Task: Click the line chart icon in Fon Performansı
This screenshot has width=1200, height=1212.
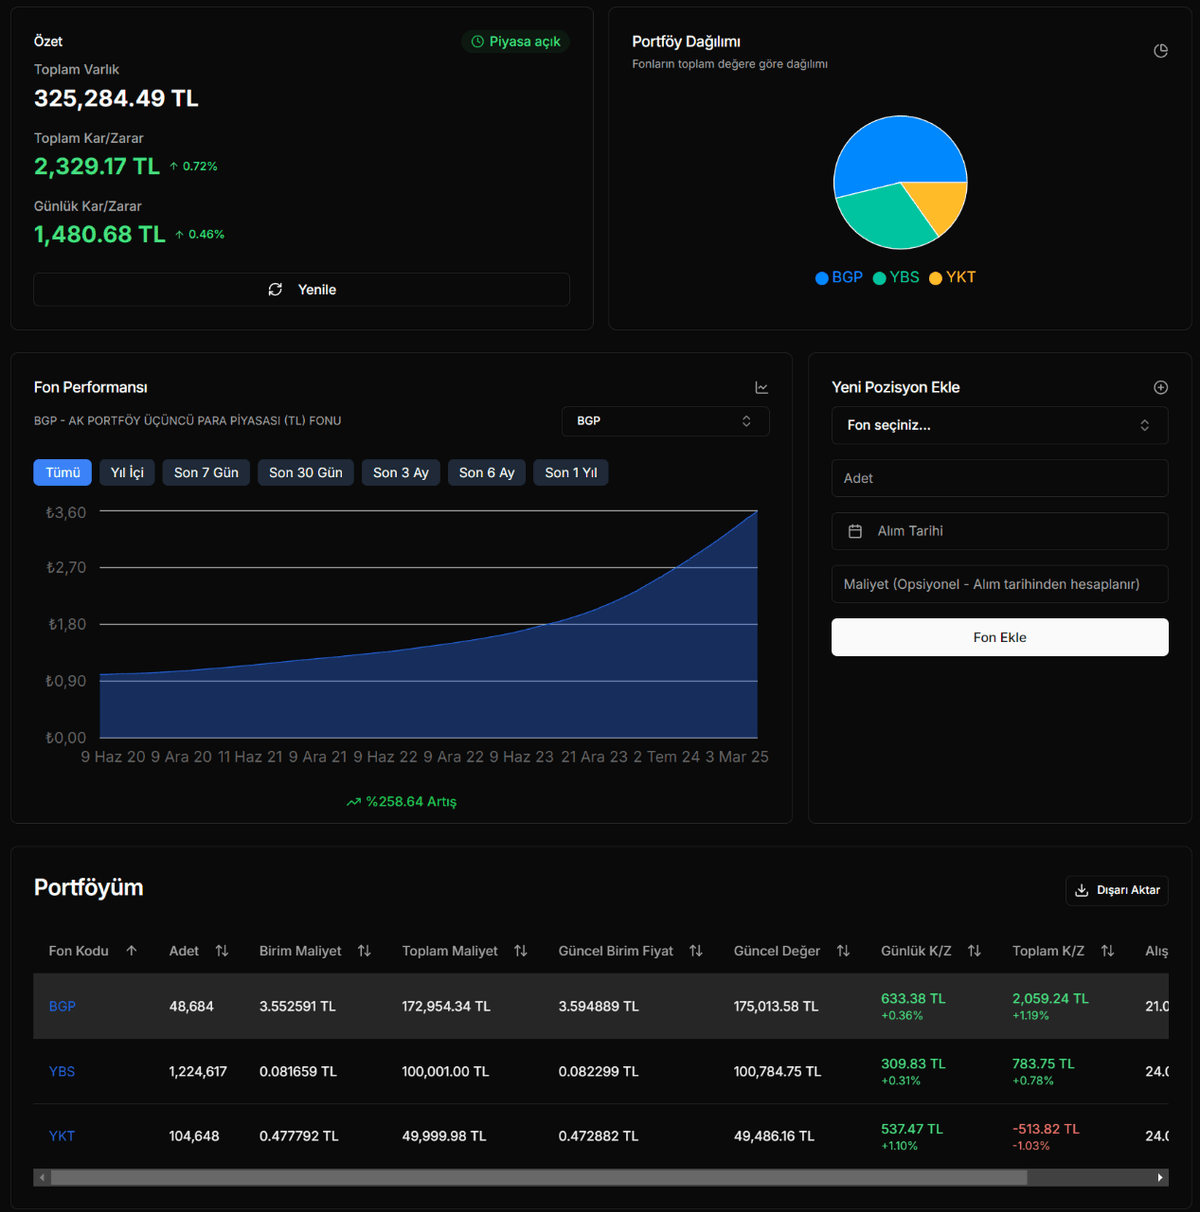Action: [x=761, y=387]
